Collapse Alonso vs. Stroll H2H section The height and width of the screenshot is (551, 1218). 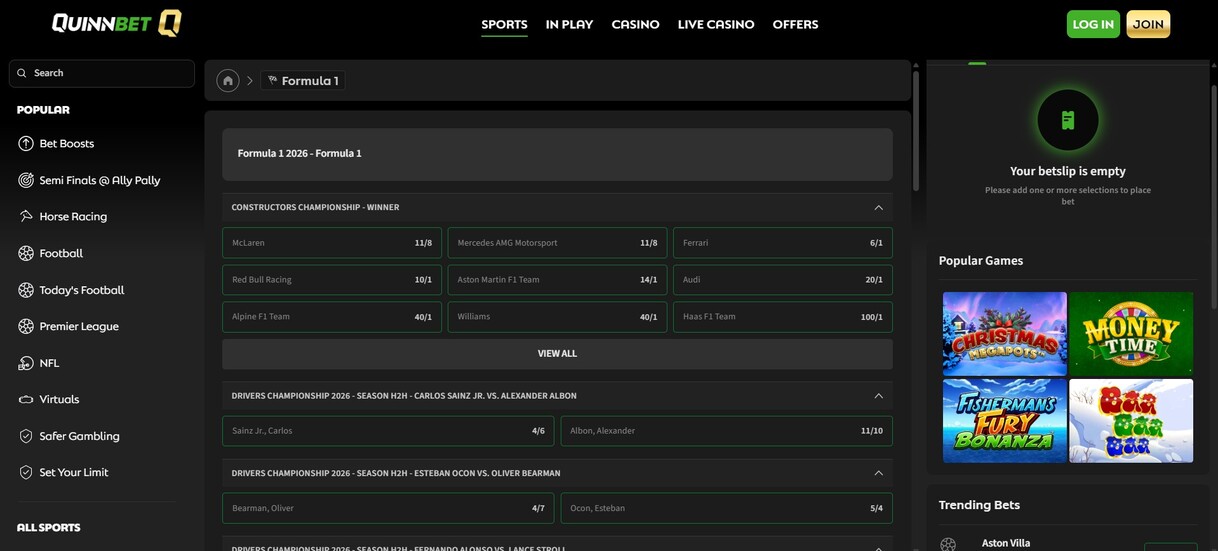coord(879,548)
